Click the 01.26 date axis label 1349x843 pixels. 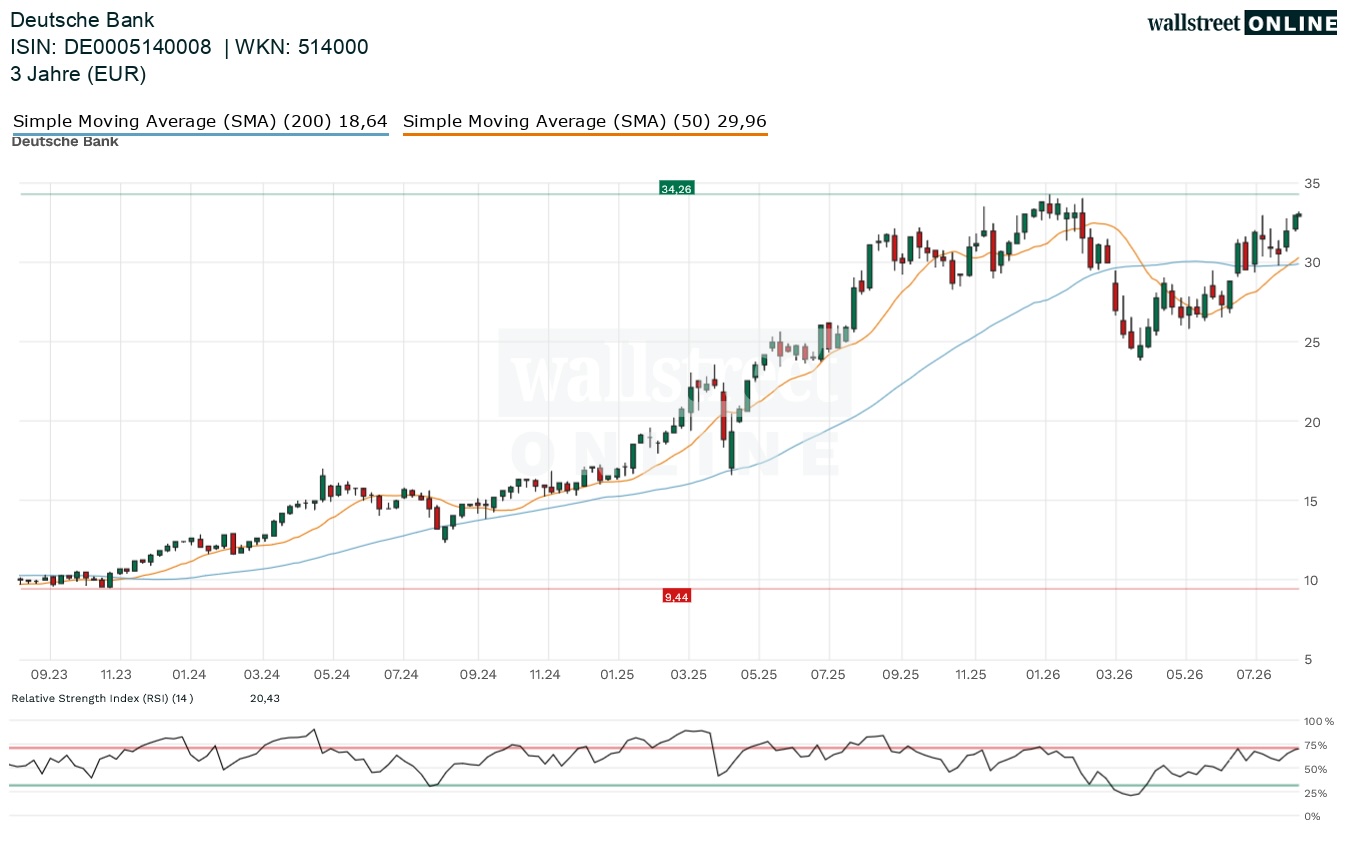point(1045,675)
